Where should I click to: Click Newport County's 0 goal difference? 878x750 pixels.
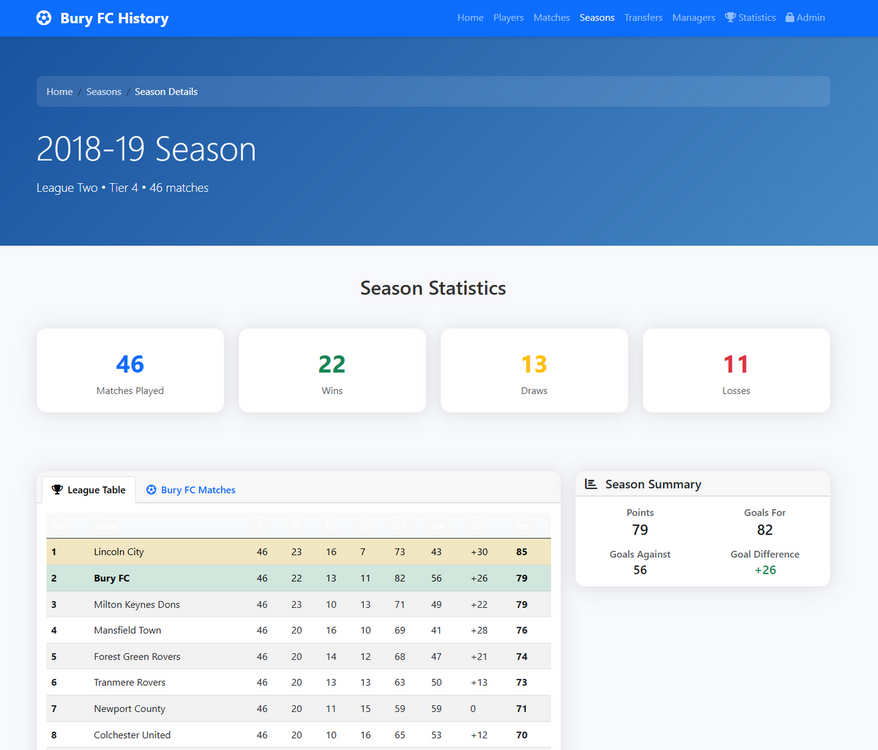[x=473, y=709]
